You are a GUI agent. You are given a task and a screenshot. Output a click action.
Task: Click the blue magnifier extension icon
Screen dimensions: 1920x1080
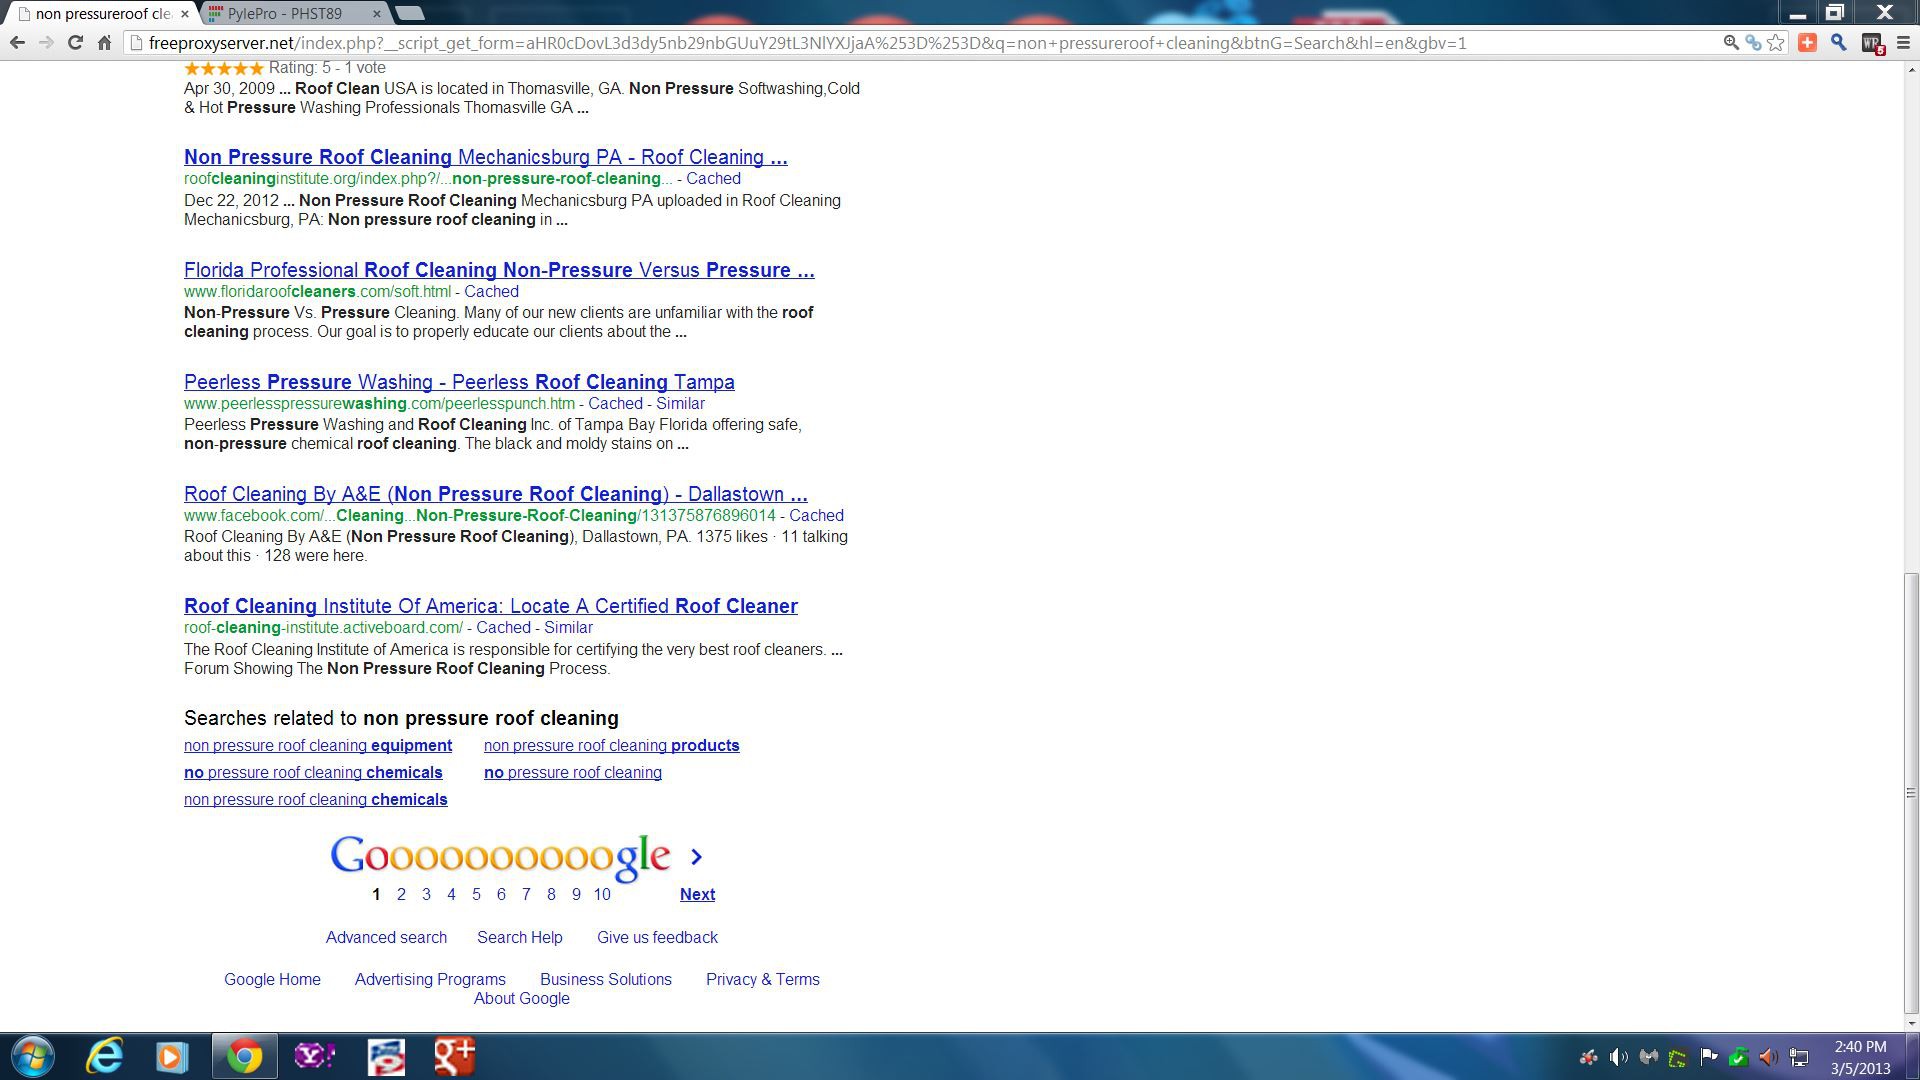[1838, 42]
